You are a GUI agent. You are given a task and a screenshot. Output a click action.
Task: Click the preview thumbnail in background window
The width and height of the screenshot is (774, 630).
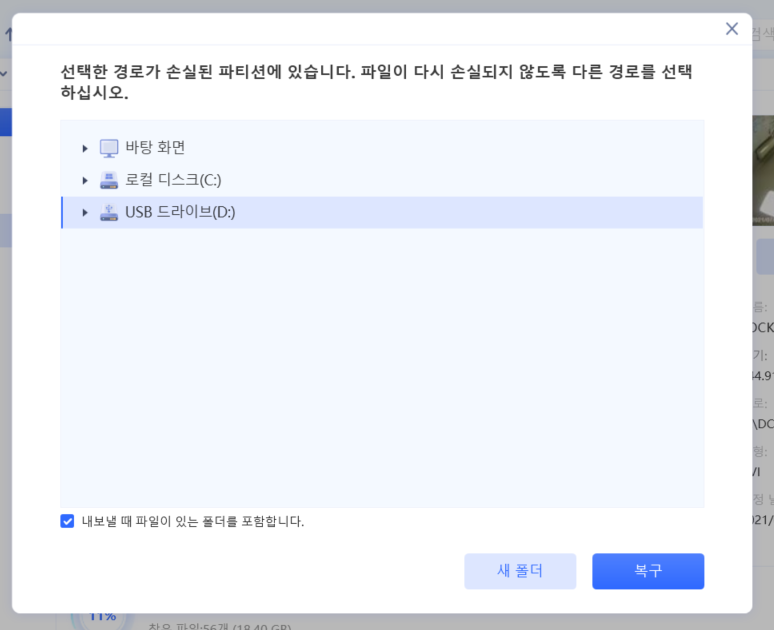(763, 170)
